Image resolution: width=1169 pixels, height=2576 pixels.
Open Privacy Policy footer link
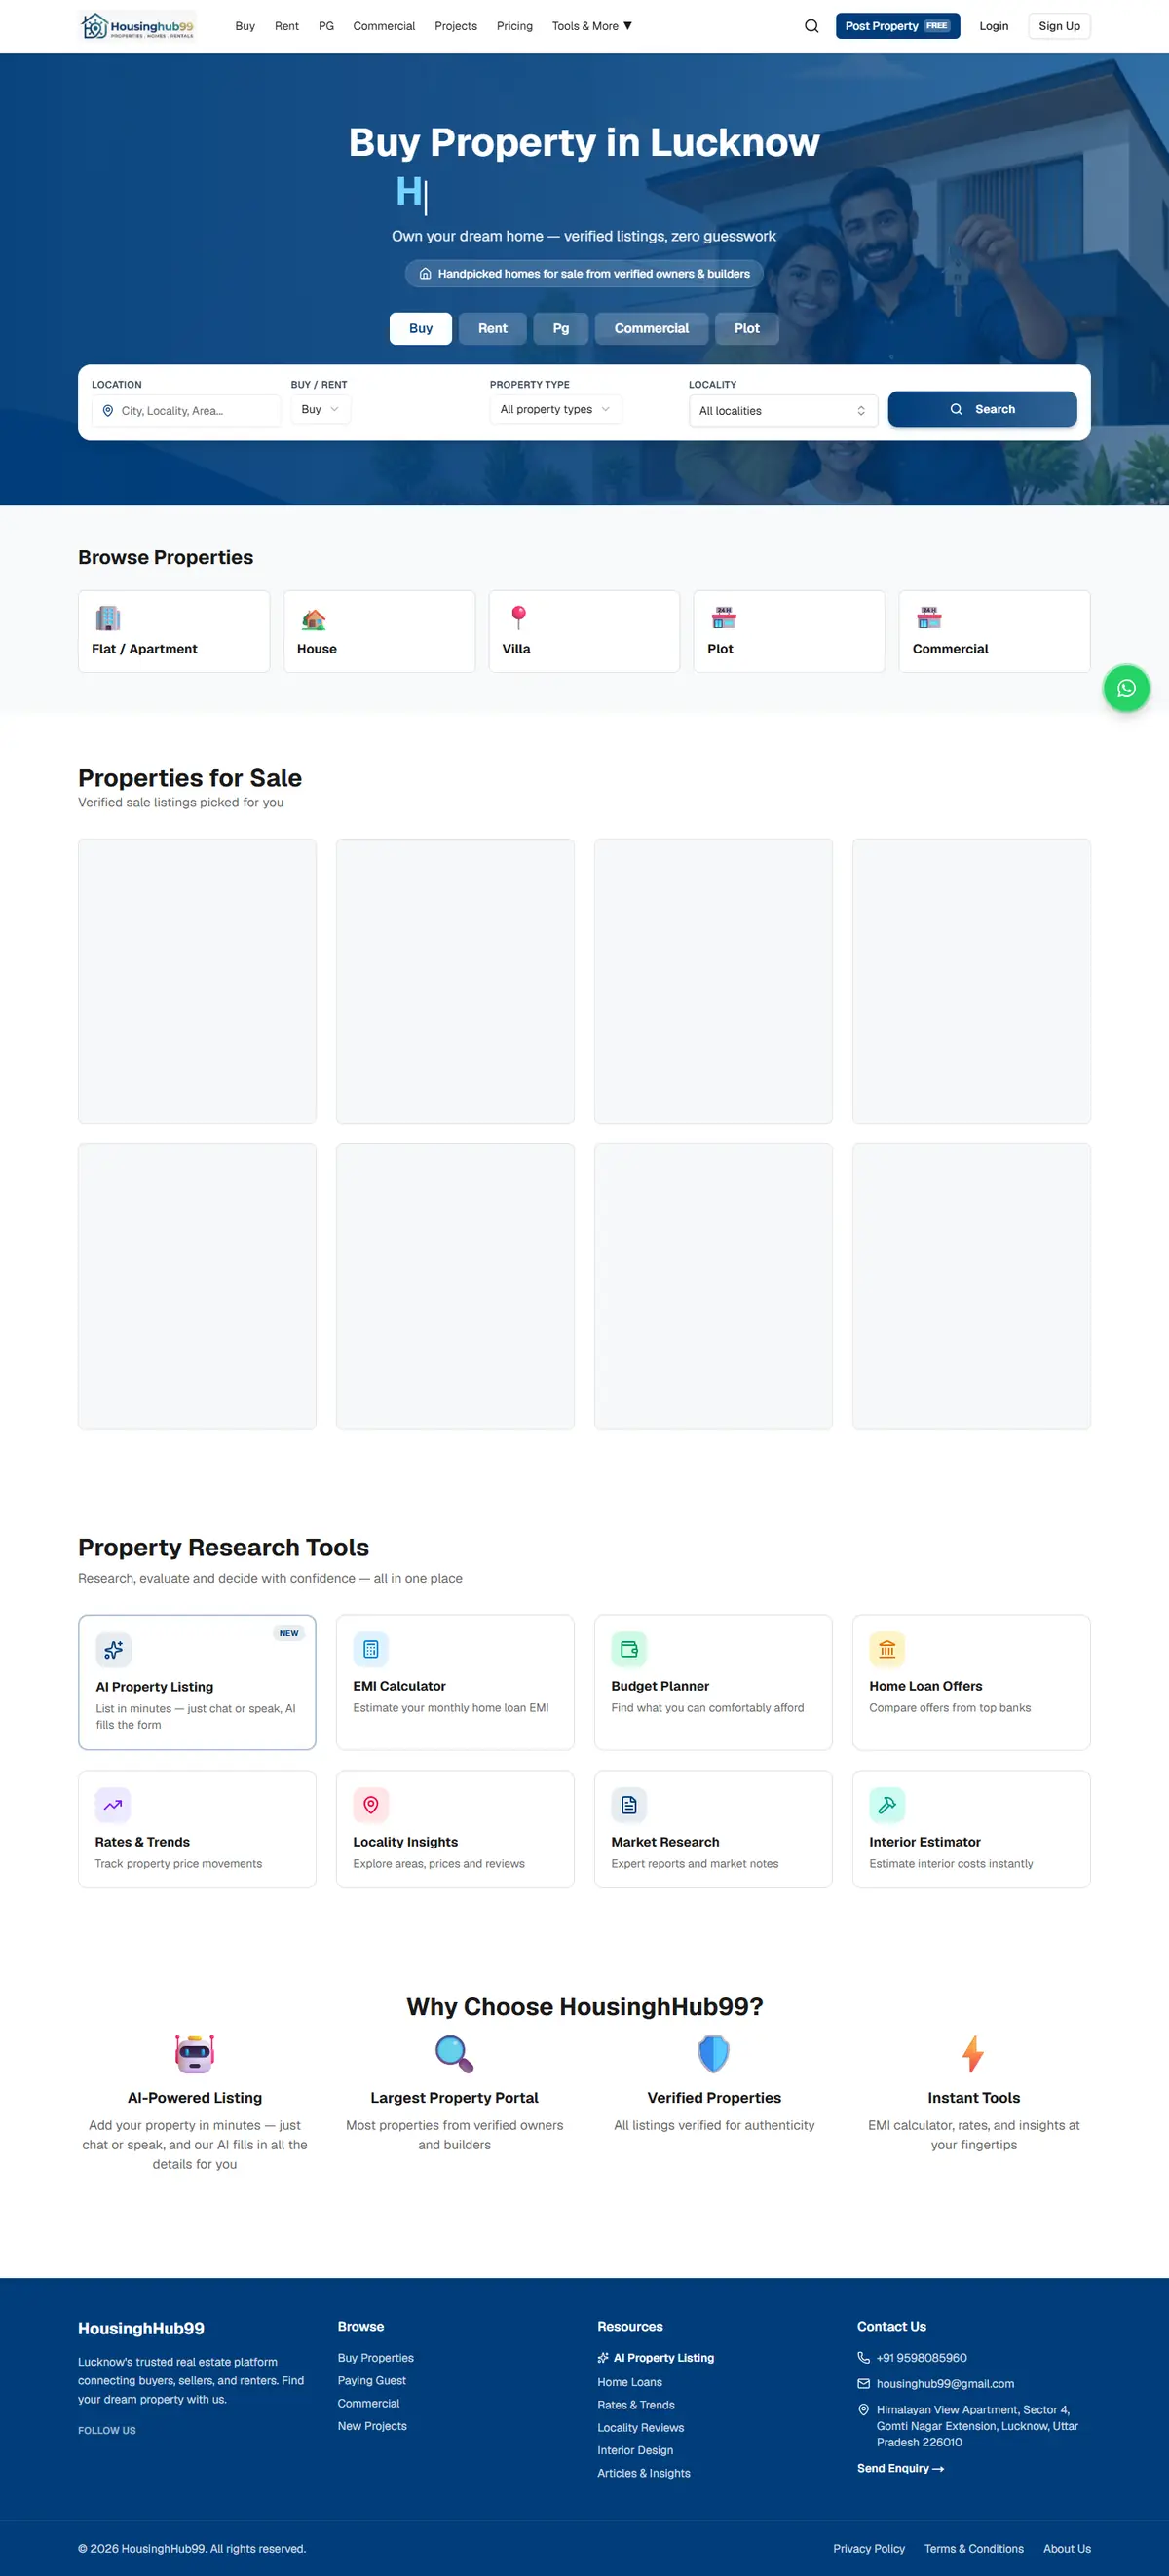point(869,2548)
